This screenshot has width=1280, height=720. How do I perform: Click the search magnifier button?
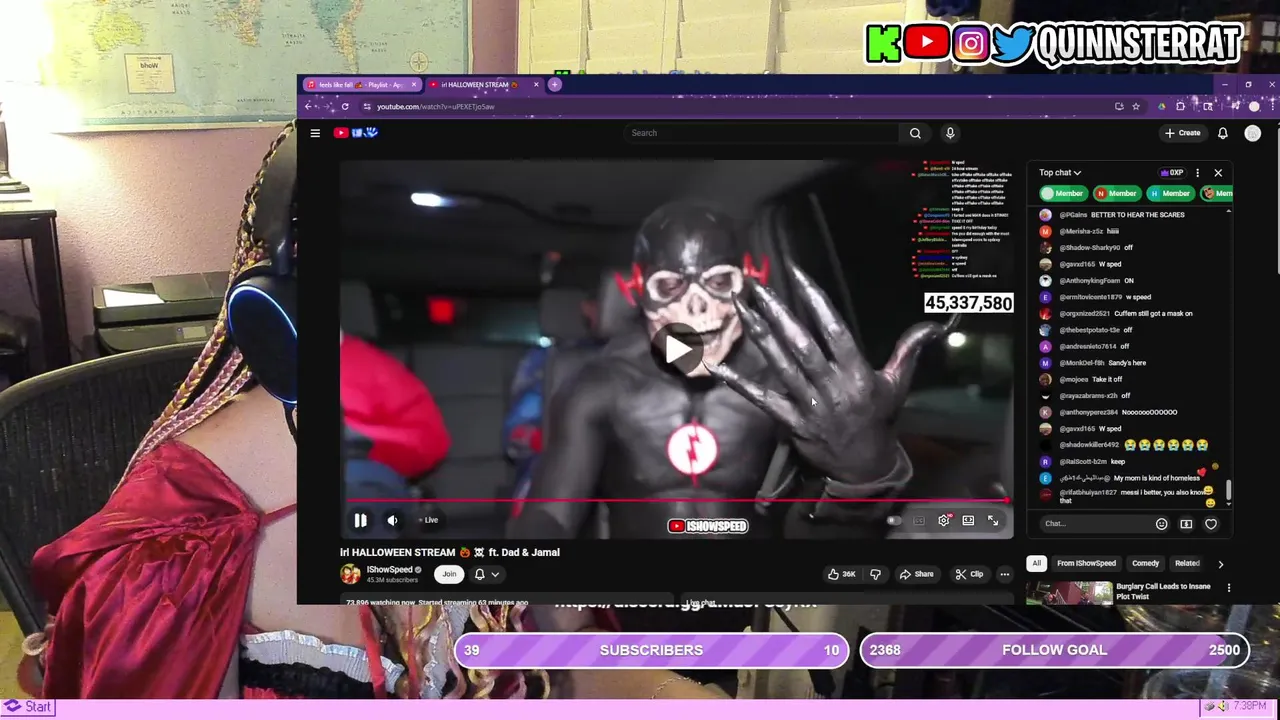[915, 133]
